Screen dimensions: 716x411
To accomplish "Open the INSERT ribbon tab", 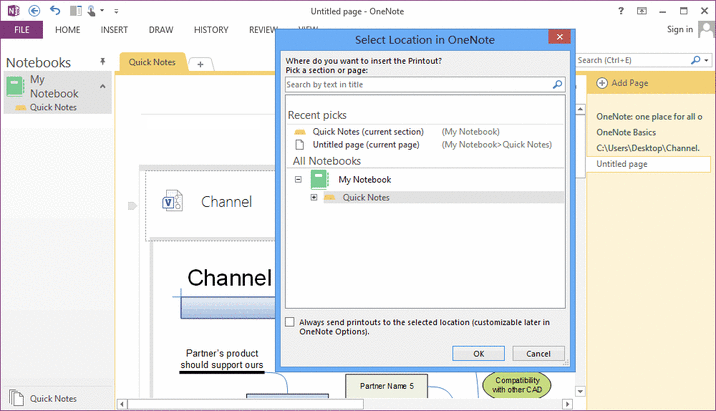I will tap(114, 30).
